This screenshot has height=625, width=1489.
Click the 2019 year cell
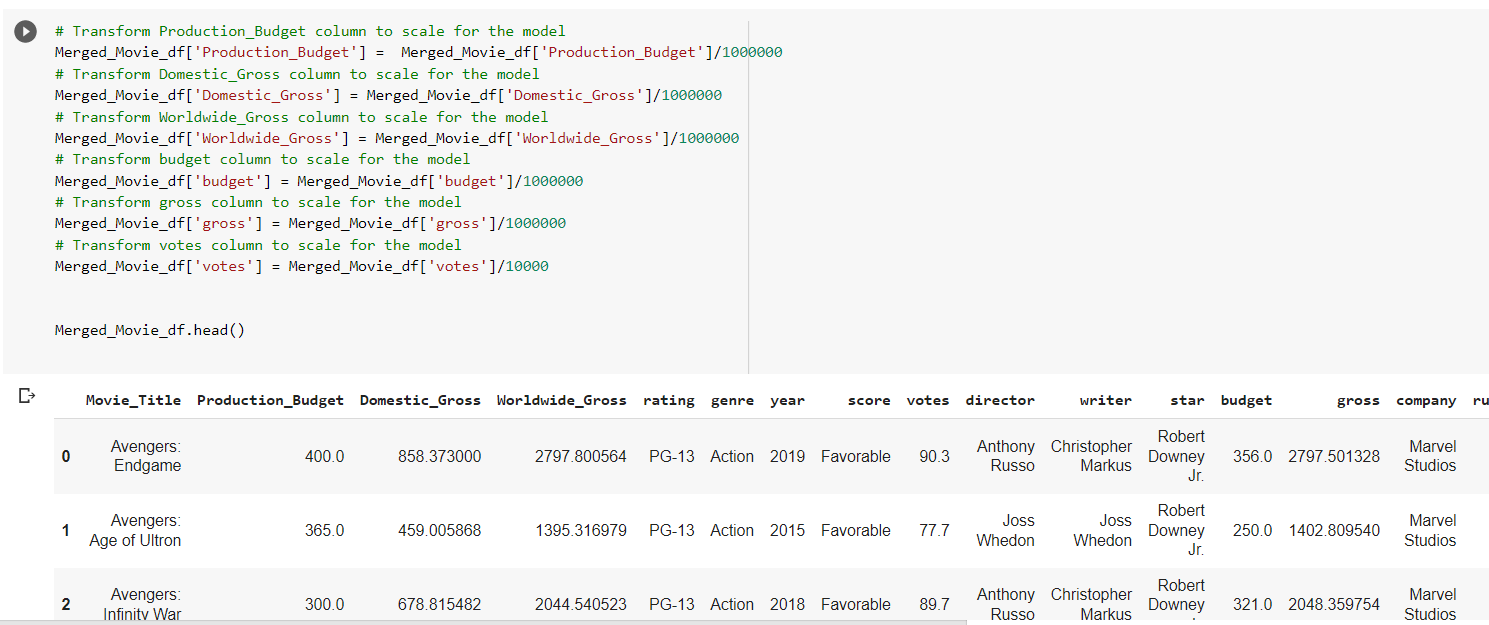[x=788, y=456]
